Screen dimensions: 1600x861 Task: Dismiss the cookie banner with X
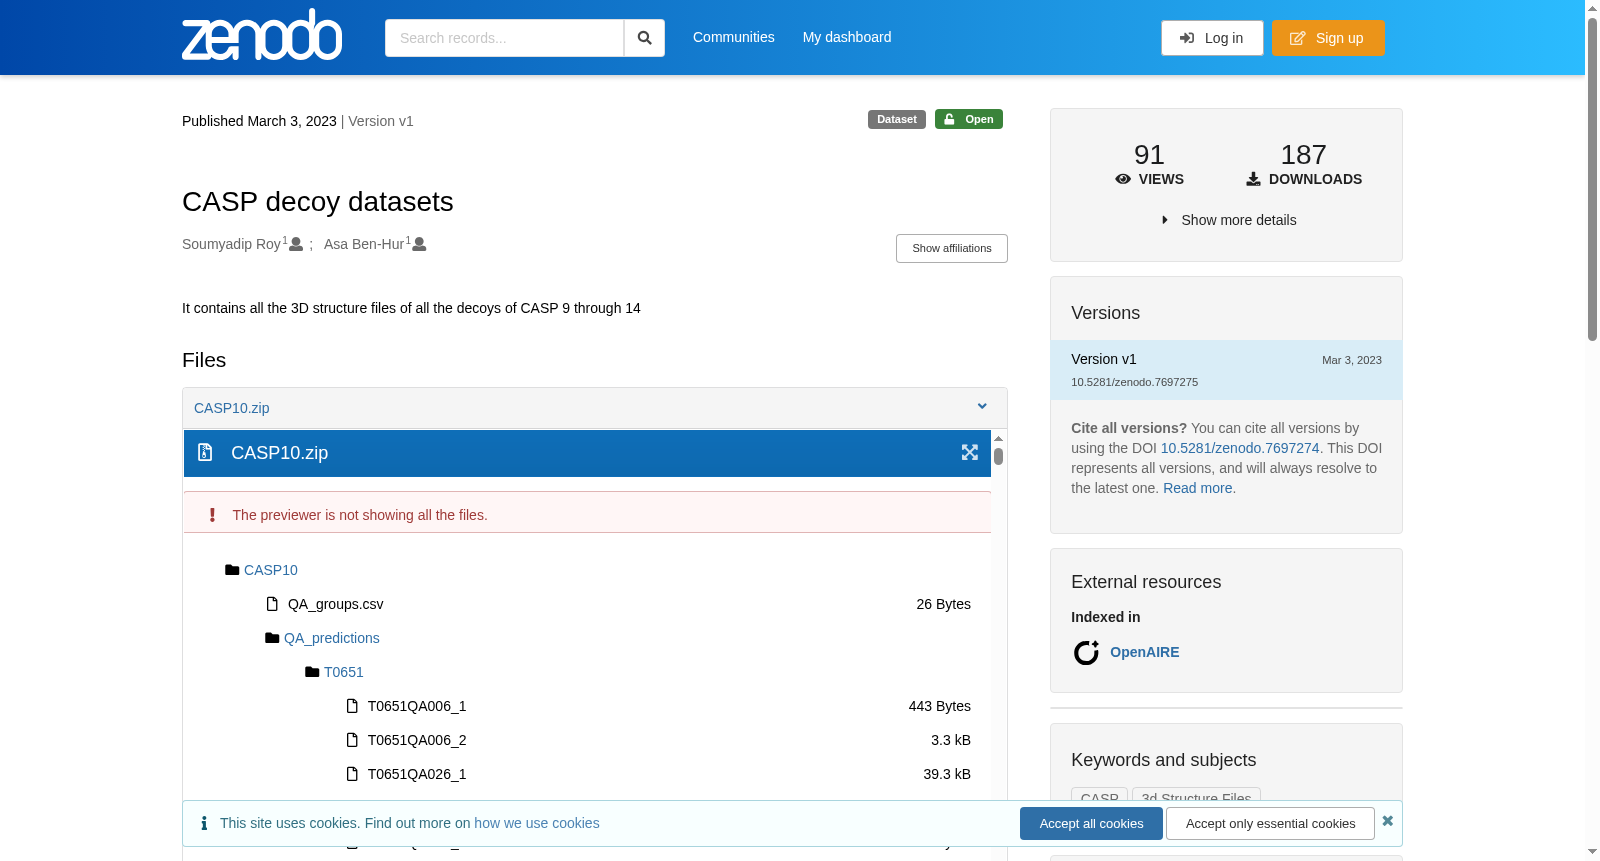tap(1387, 821)
